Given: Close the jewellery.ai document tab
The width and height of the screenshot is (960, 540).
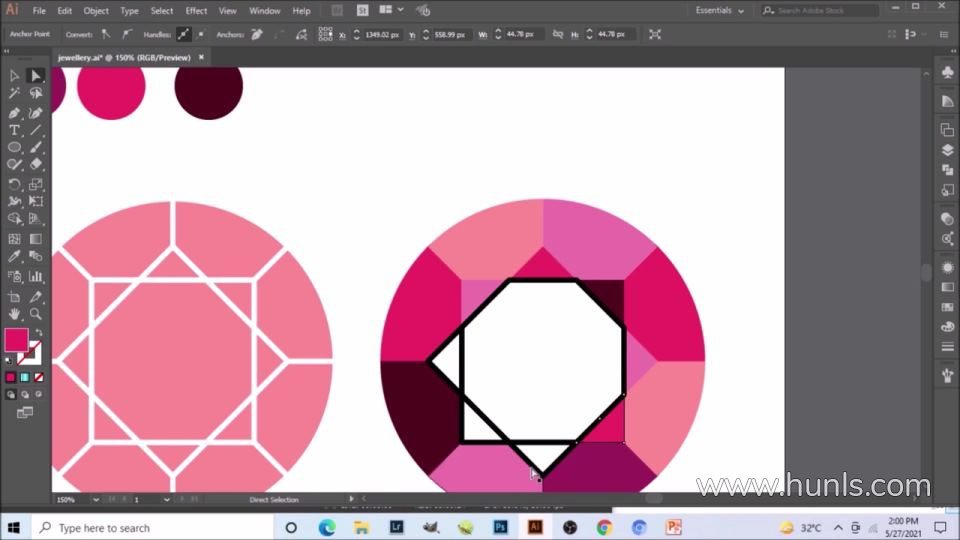Looking at the screenshot, I should (201, 57).
